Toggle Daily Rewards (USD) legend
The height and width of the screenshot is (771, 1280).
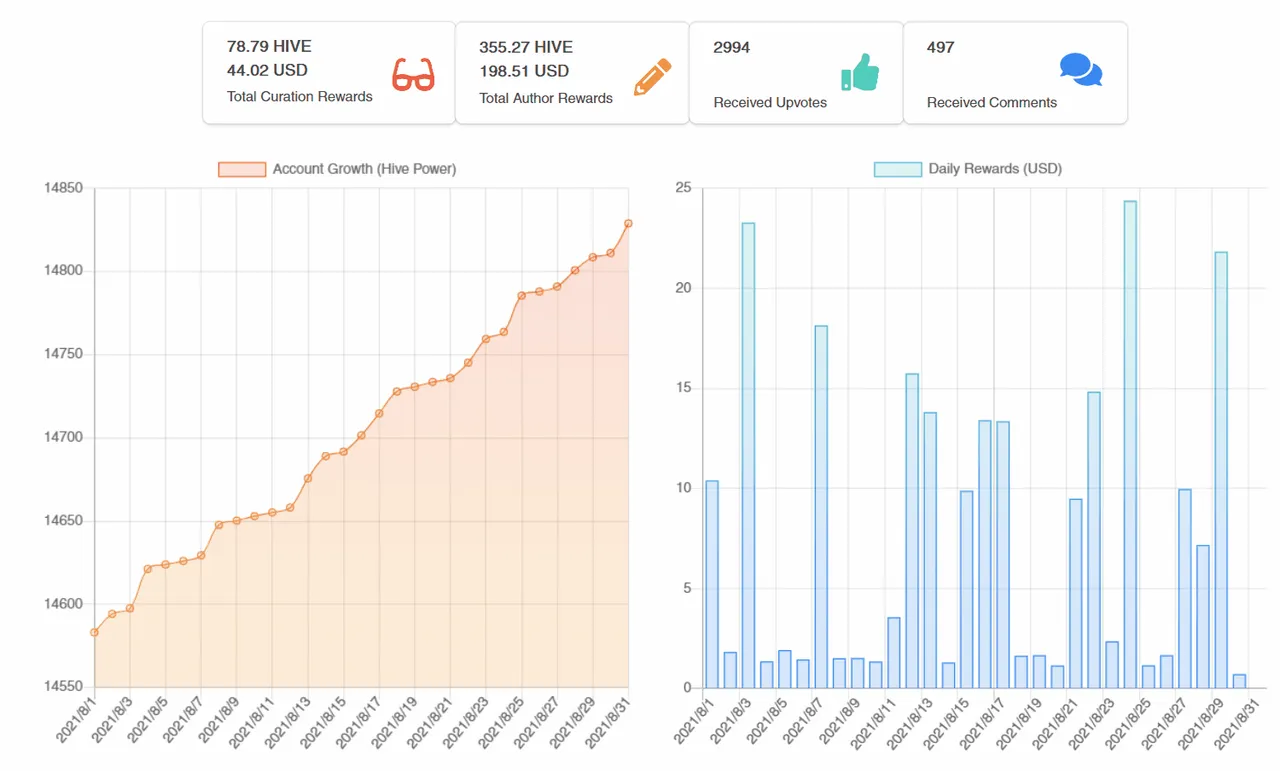(x=968, y=169)
